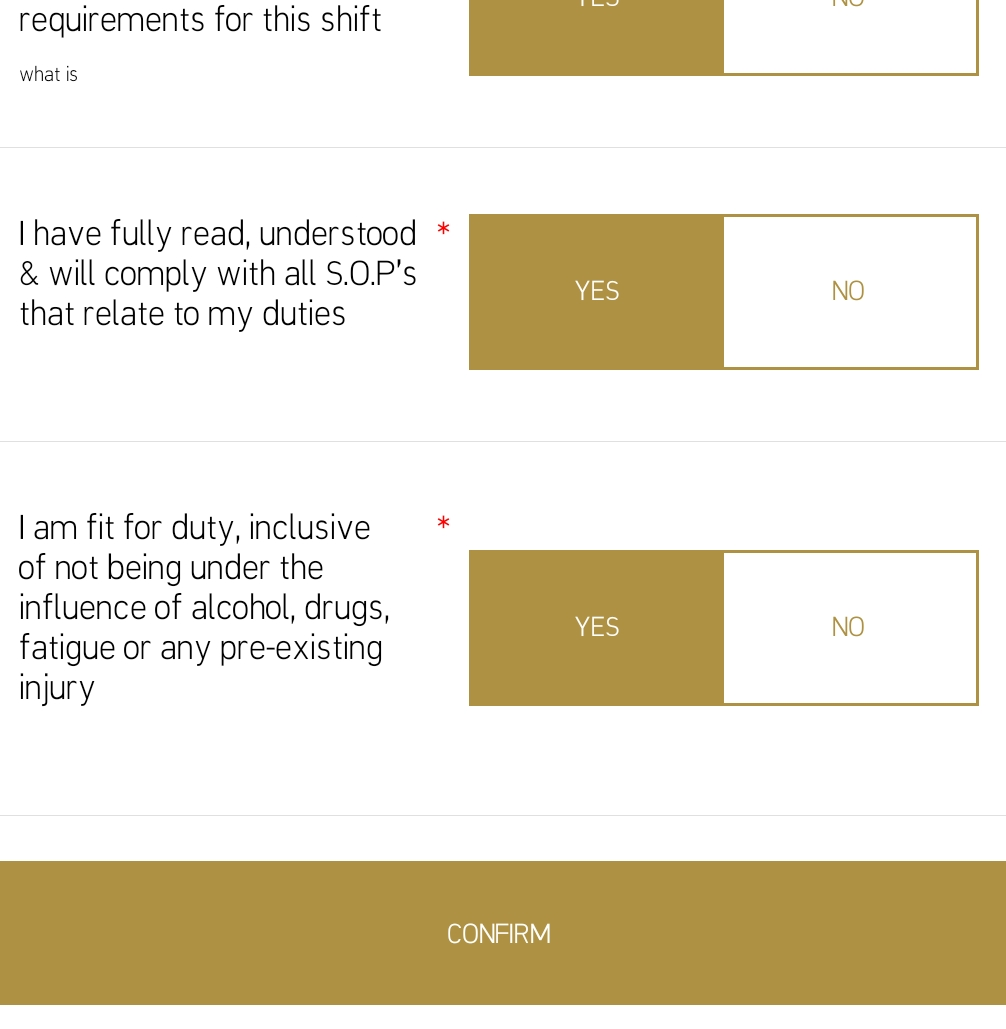Viewport: 1006px width, 1029px height.
Task: Tap the CONFIRM label text
Action: (499, 934)
